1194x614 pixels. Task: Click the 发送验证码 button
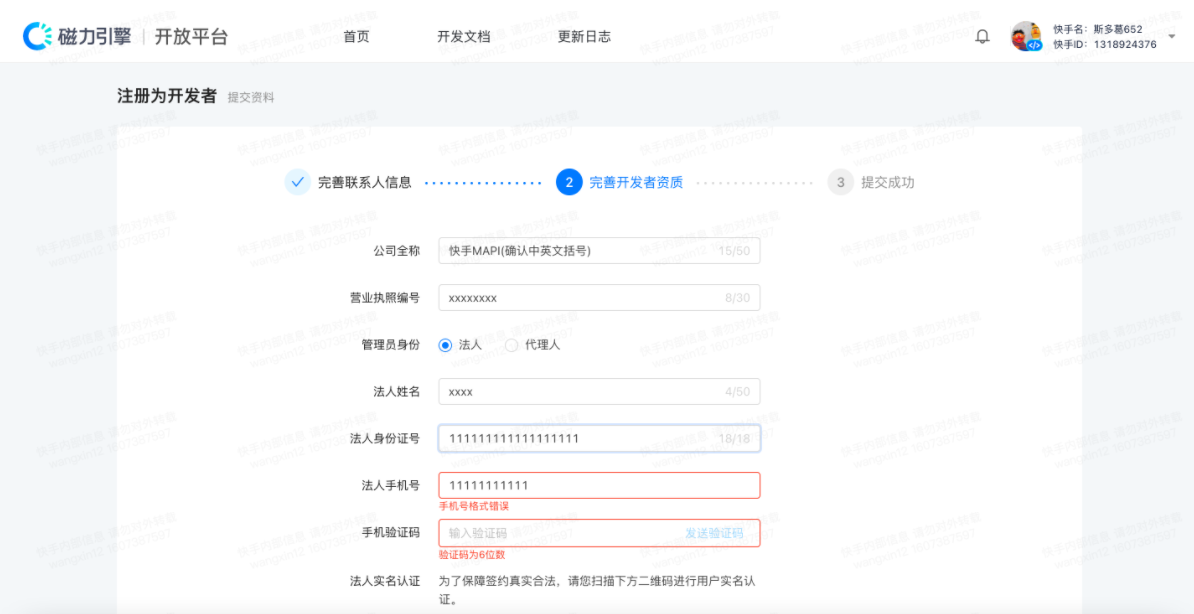coord(715,532)
